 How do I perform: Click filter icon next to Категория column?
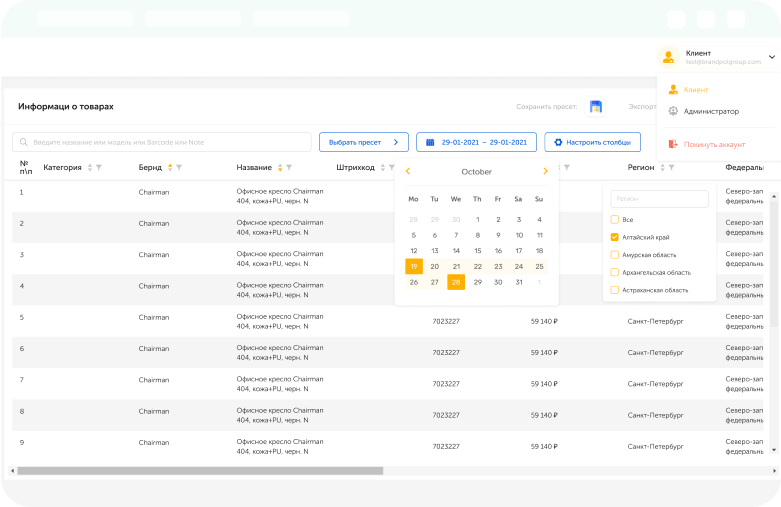(x=98, y=167)
